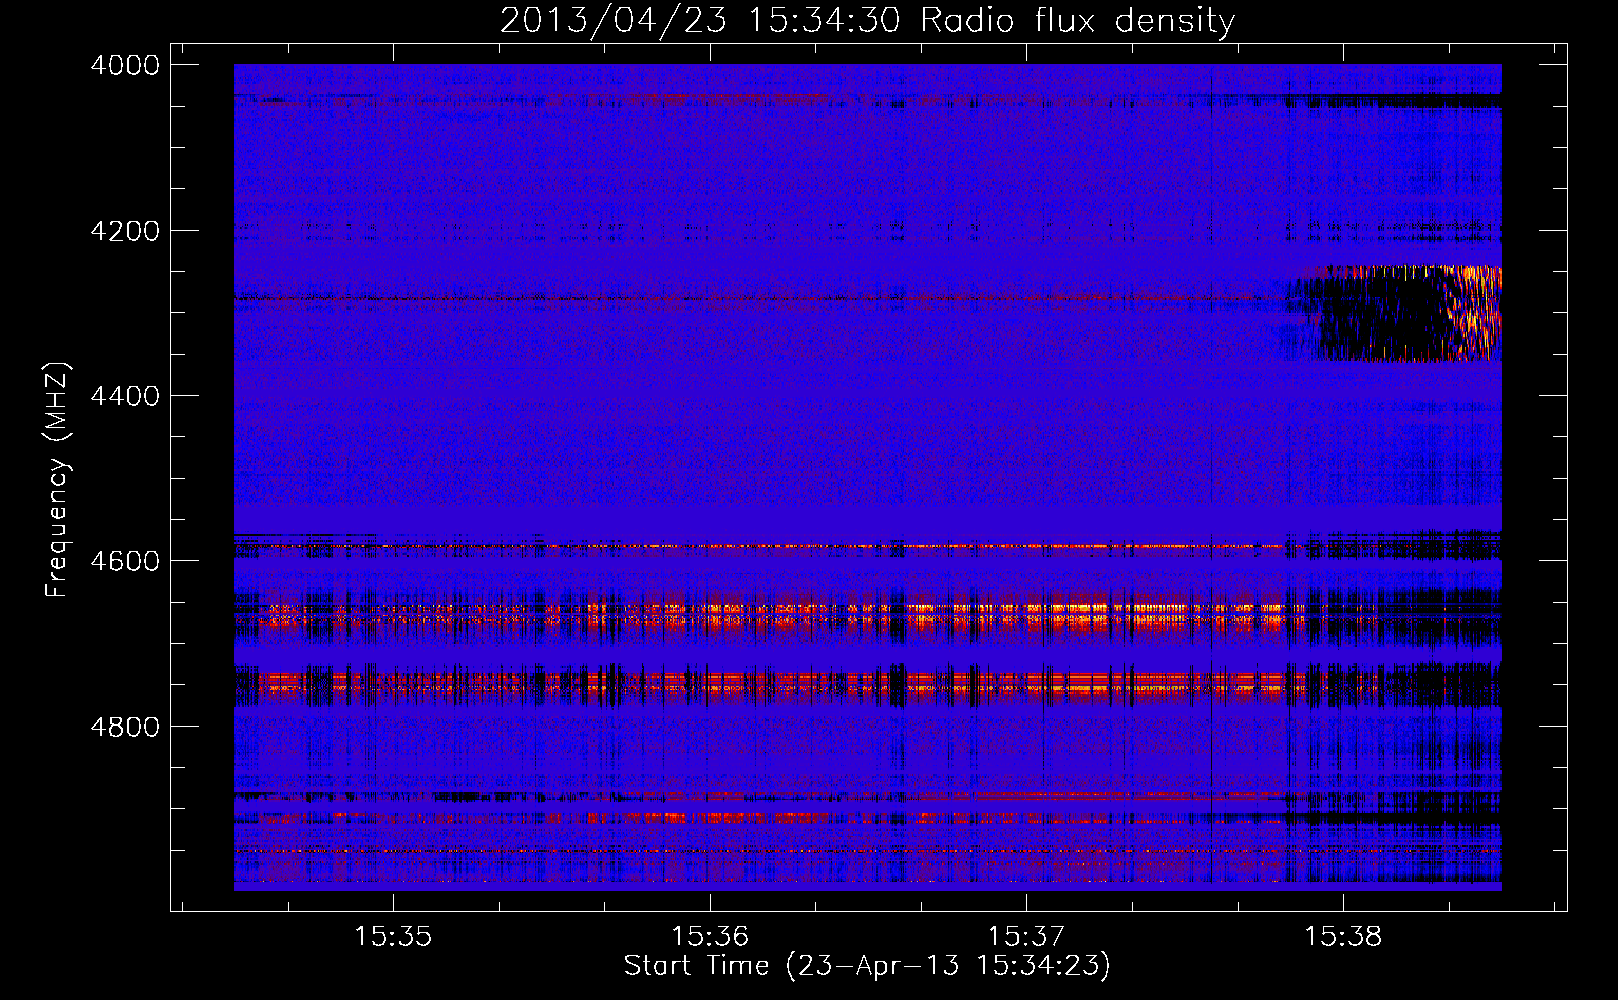The width and height of the screenshot is (1618, 1000).
Task: Click the 4800 frequency axis label
Action: pyautogui.click(x=125, y=727)
